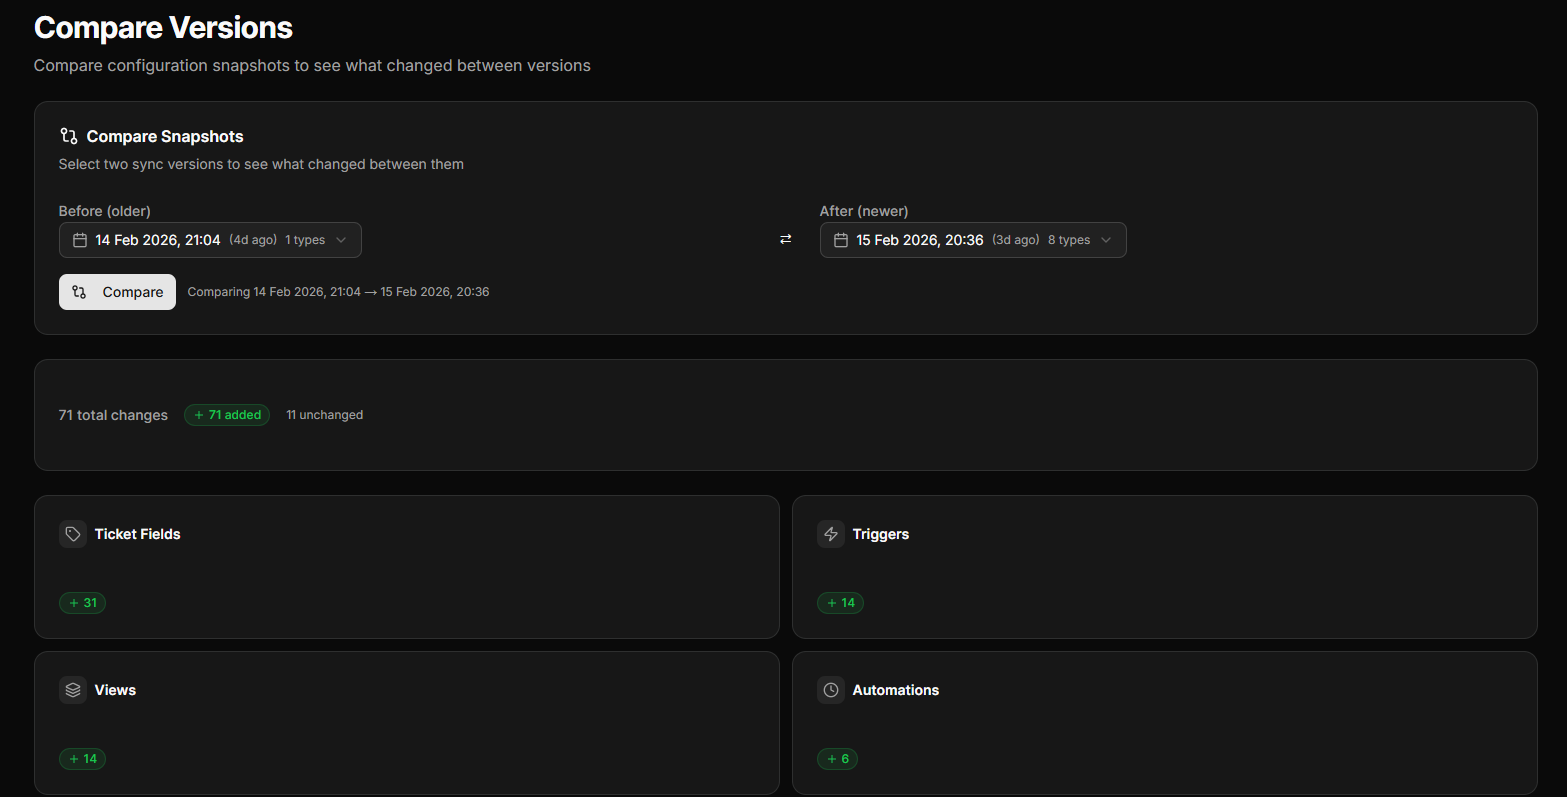Image resolution: width=1567 pixels, height=797 pixels.
Task: Click the +31 badge under Ticket Fields
Action: [82, 602]
